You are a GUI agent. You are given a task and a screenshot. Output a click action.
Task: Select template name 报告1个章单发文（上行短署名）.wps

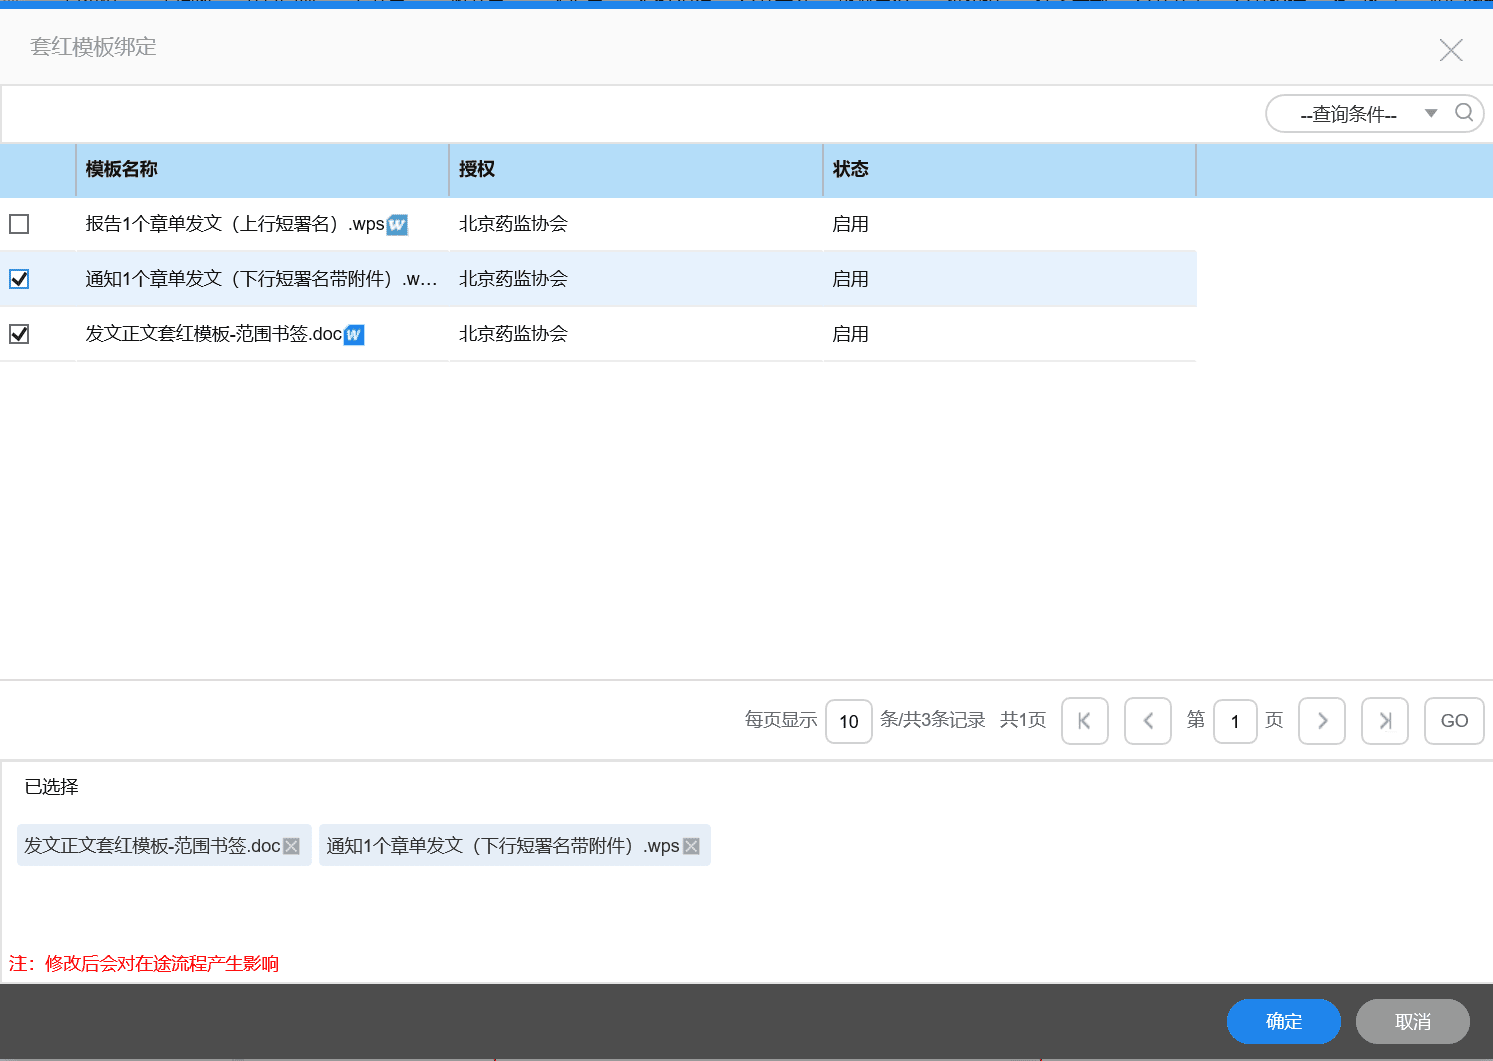[235, 224]
